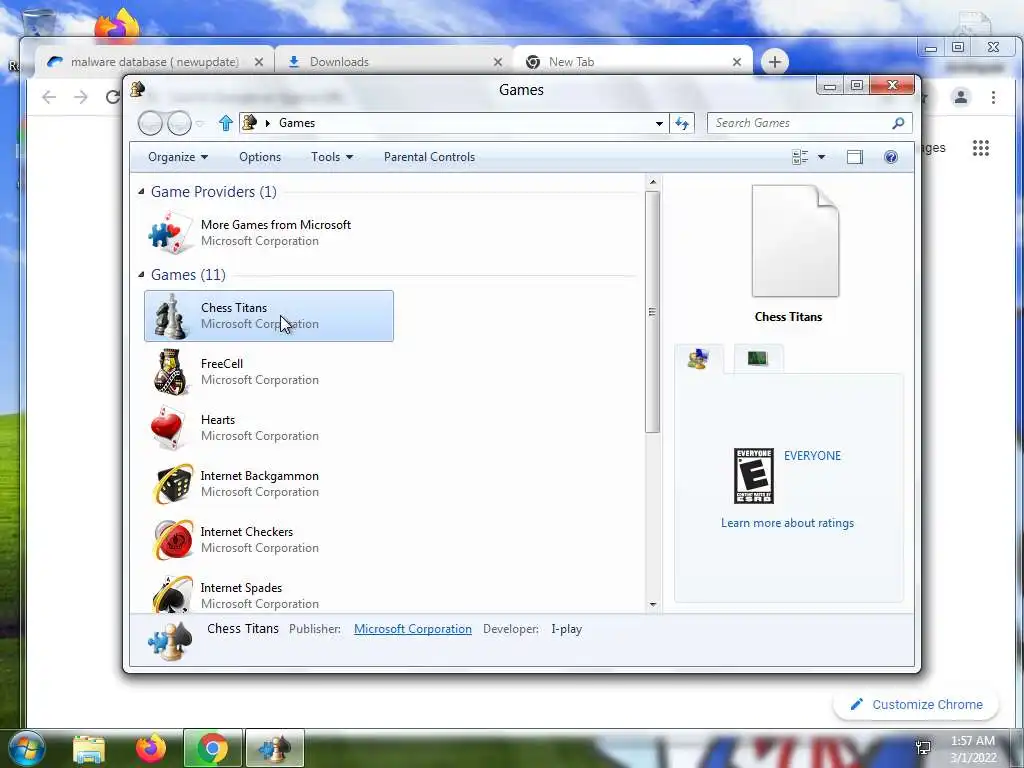Open the Games help icon
The height and width of the screenshot is (768, 1024).
coord(891,157)
